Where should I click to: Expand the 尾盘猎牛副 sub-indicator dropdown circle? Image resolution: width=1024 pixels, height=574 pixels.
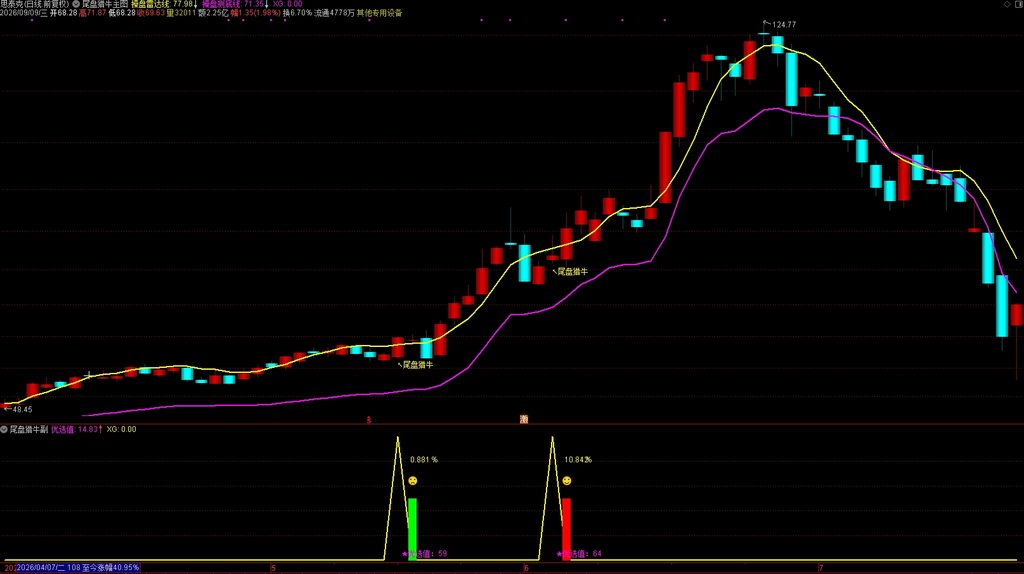tap(4, 429)
